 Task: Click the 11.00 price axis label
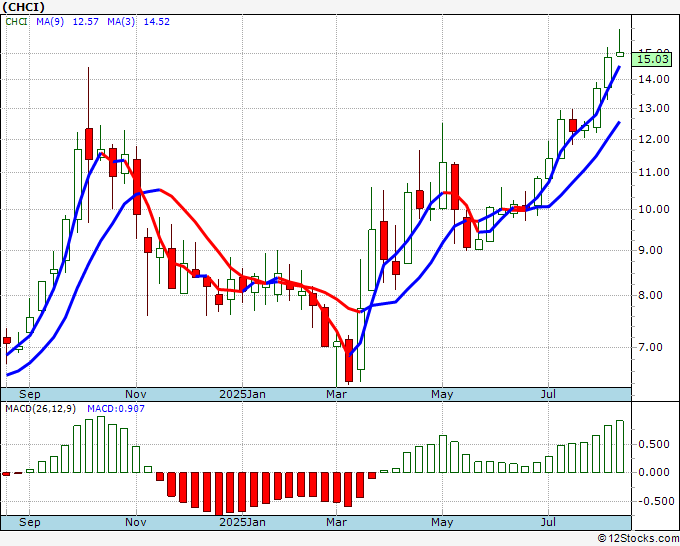(x=654, y=173)
